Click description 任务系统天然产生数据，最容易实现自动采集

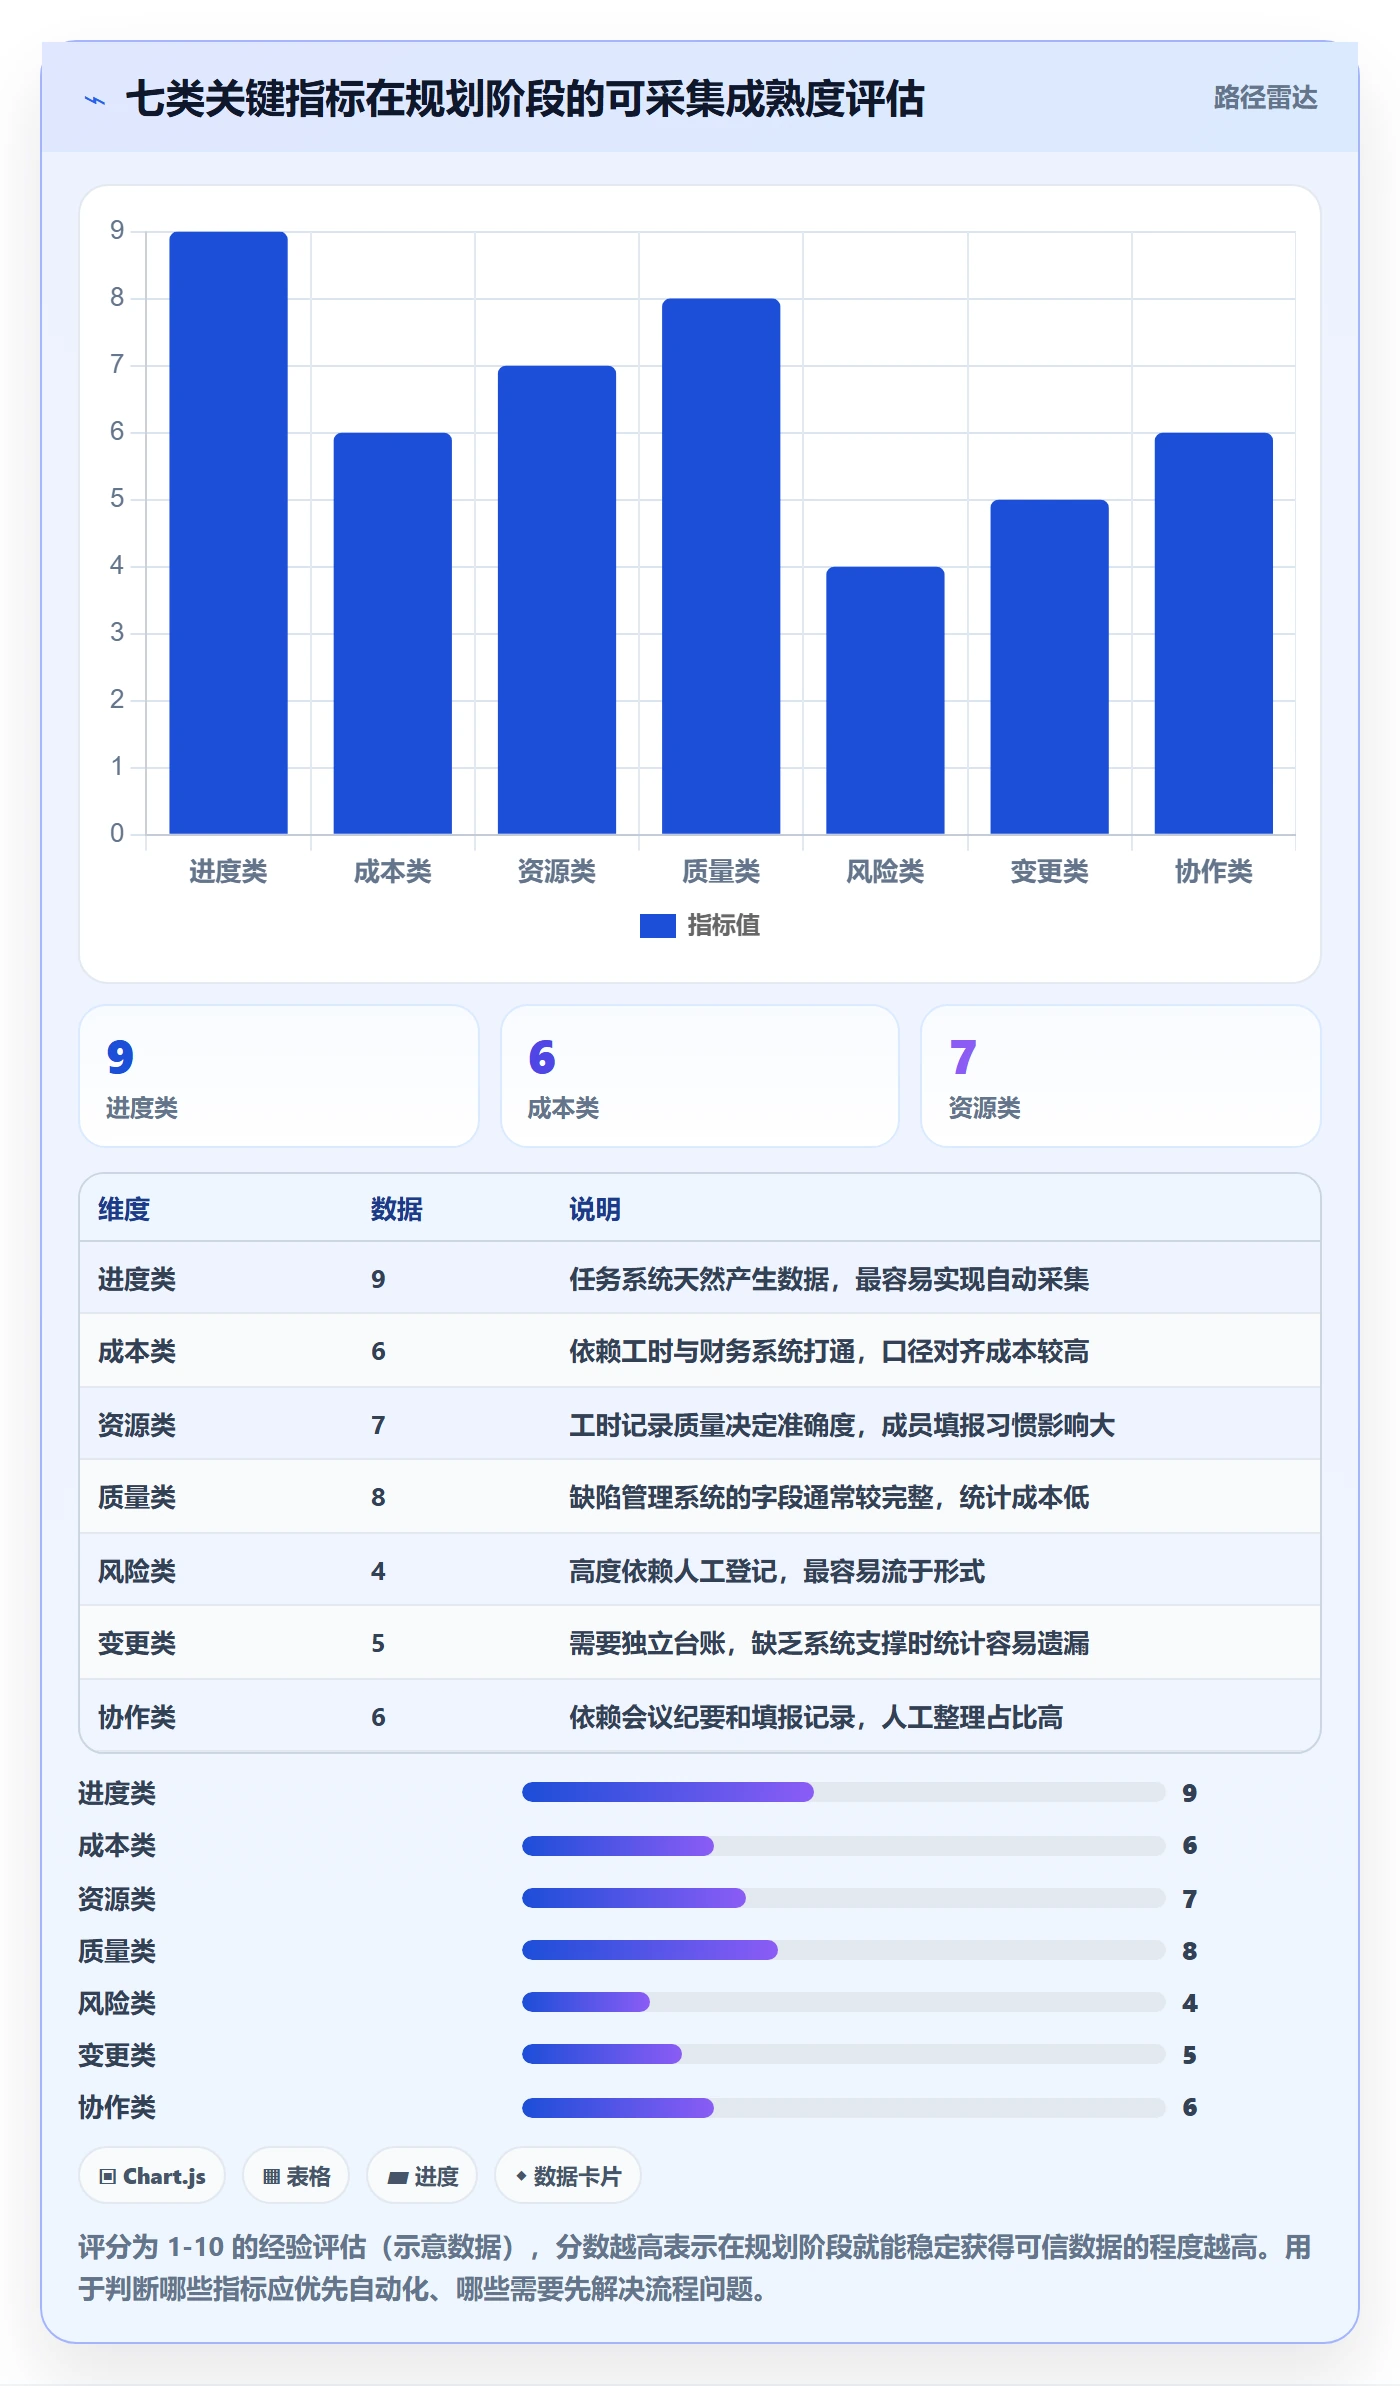click(829, 1279)
